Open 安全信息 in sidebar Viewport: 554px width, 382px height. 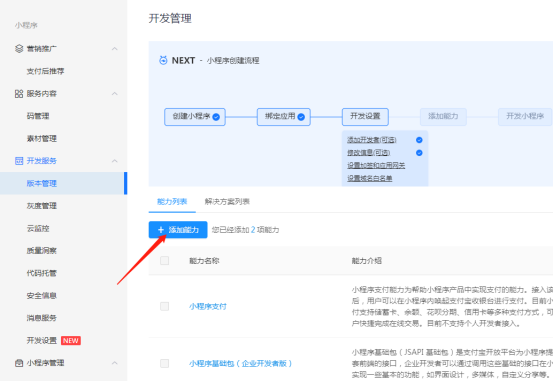click(x=42, y=295)
